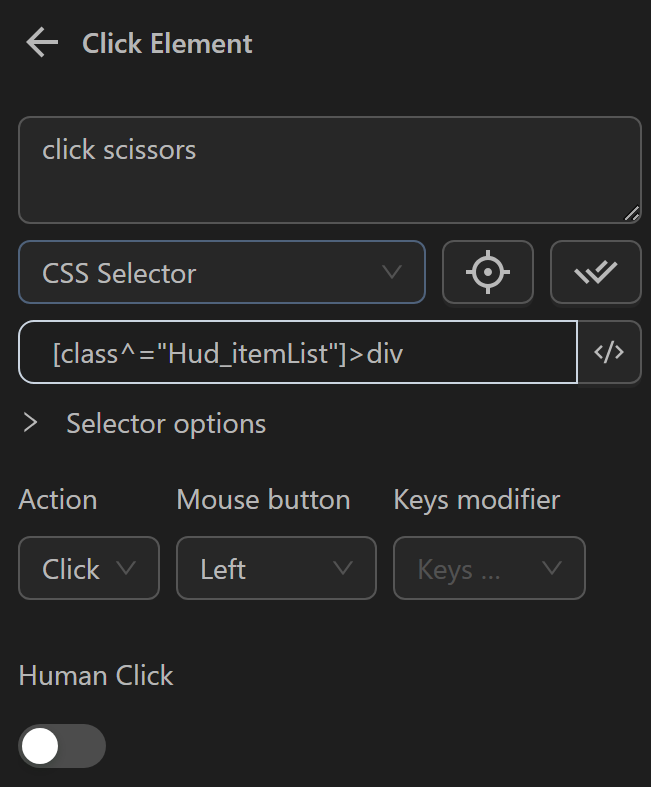Verify selector with the double-check icon
Screen dimensions: 651x787
click(595, 272)
